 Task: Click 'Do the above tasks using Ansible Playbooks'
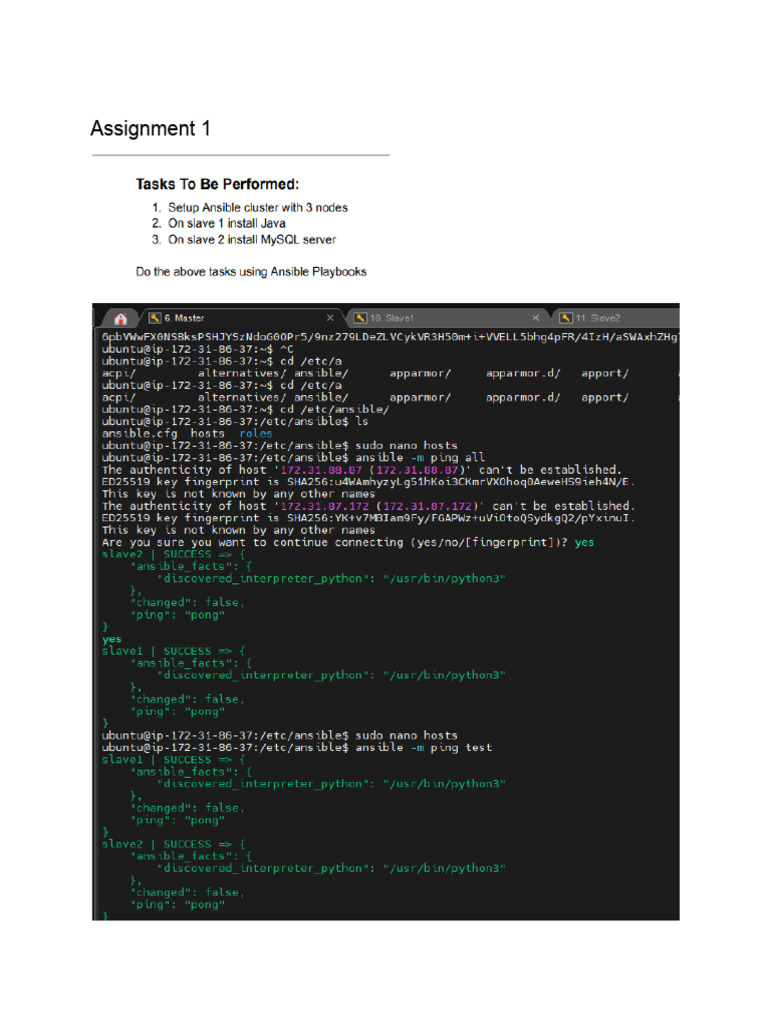pyautogui.click(x=251, y=272)
